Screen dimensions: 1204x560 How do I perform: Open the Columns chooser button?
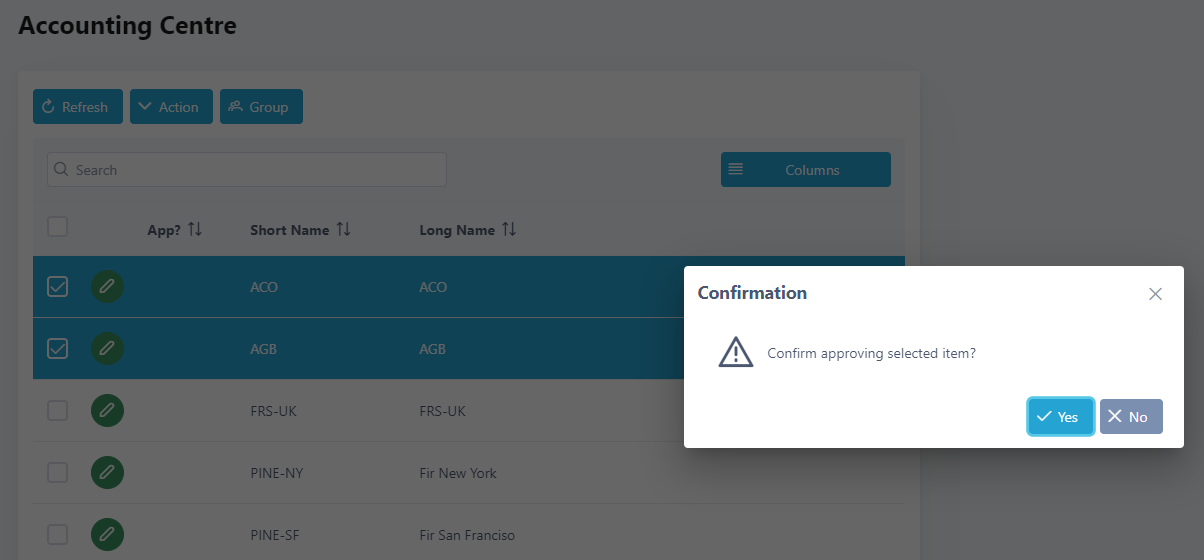pos(806,170)
